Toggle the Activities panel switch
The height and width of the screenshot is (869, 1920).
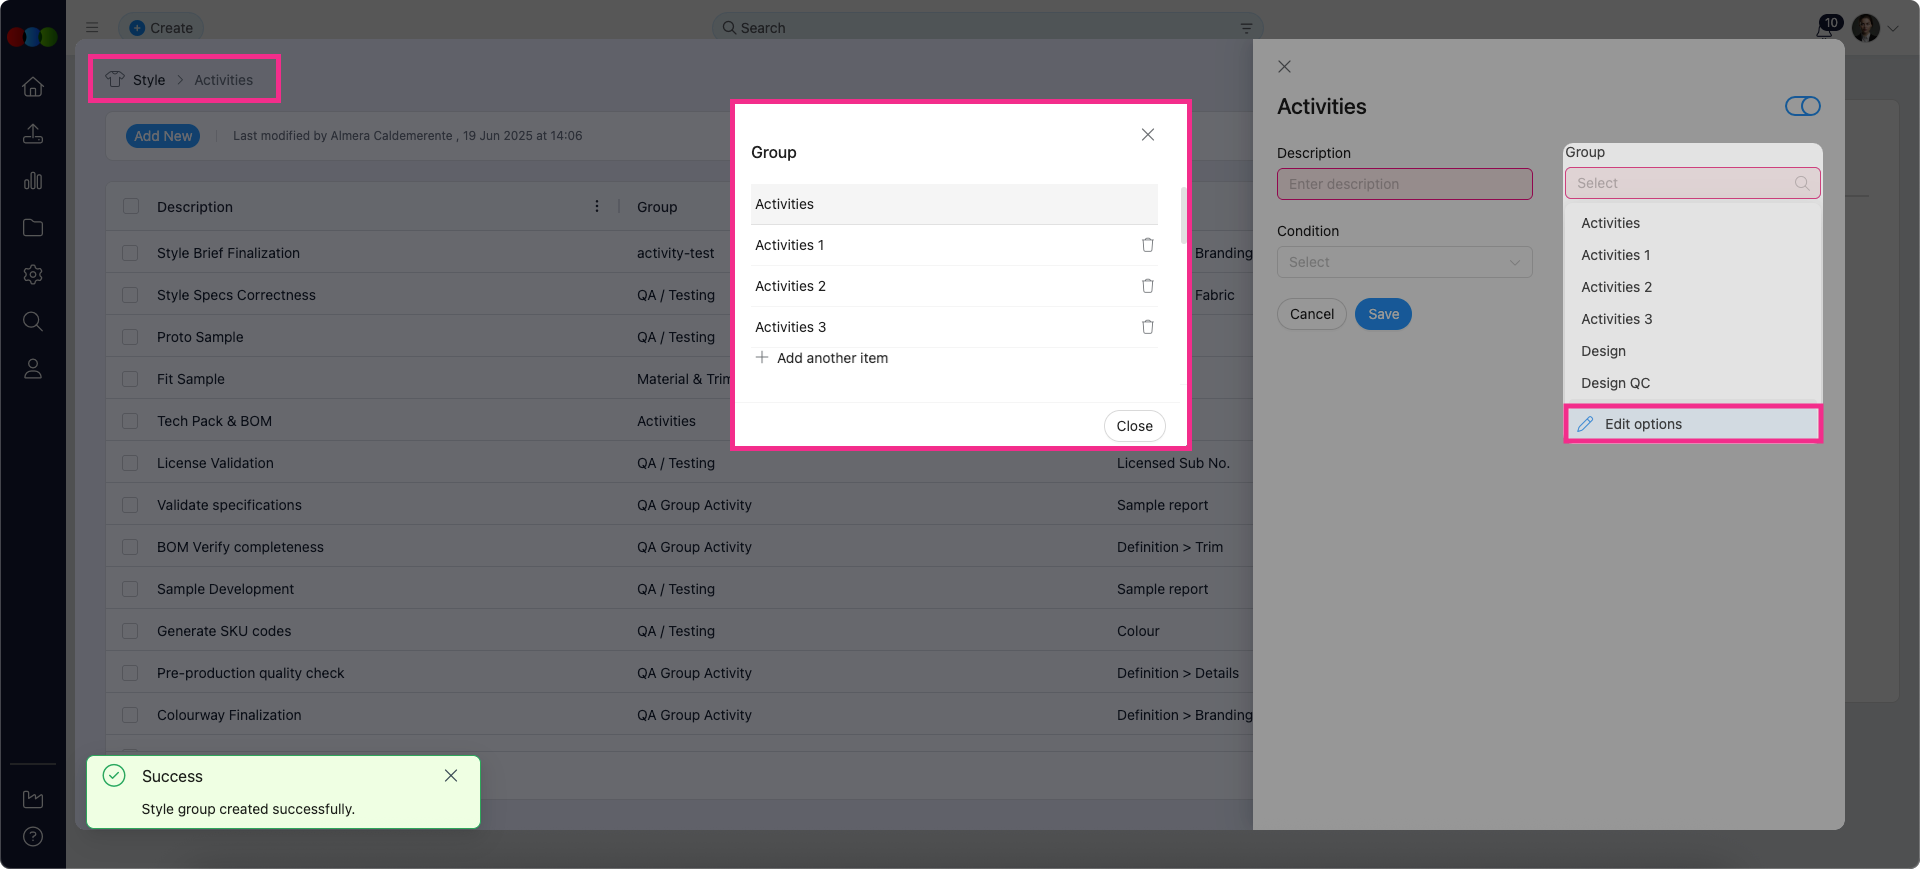(1802, 106)
